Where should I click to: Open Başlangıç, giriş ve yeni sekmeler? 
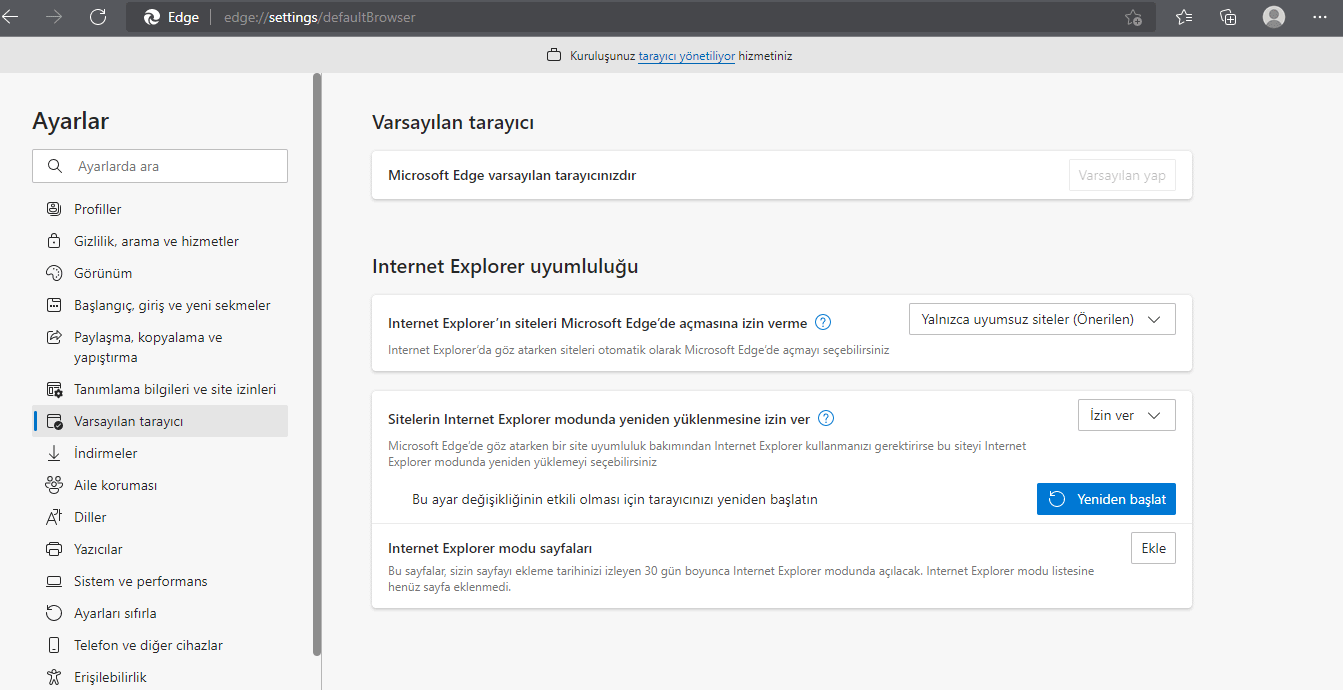(160, 305)
